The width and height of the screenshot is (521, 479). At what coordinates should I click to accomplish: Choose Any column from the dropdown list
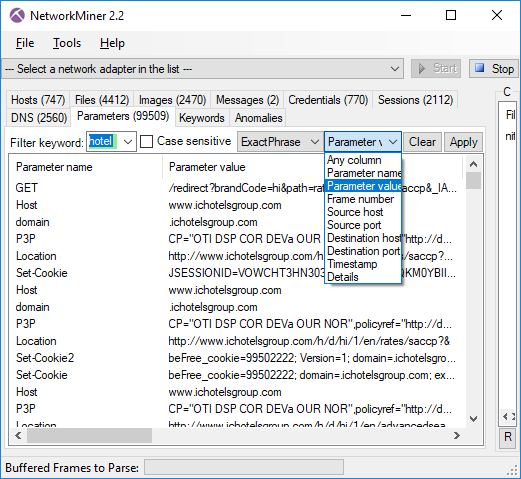click(363, 160)
